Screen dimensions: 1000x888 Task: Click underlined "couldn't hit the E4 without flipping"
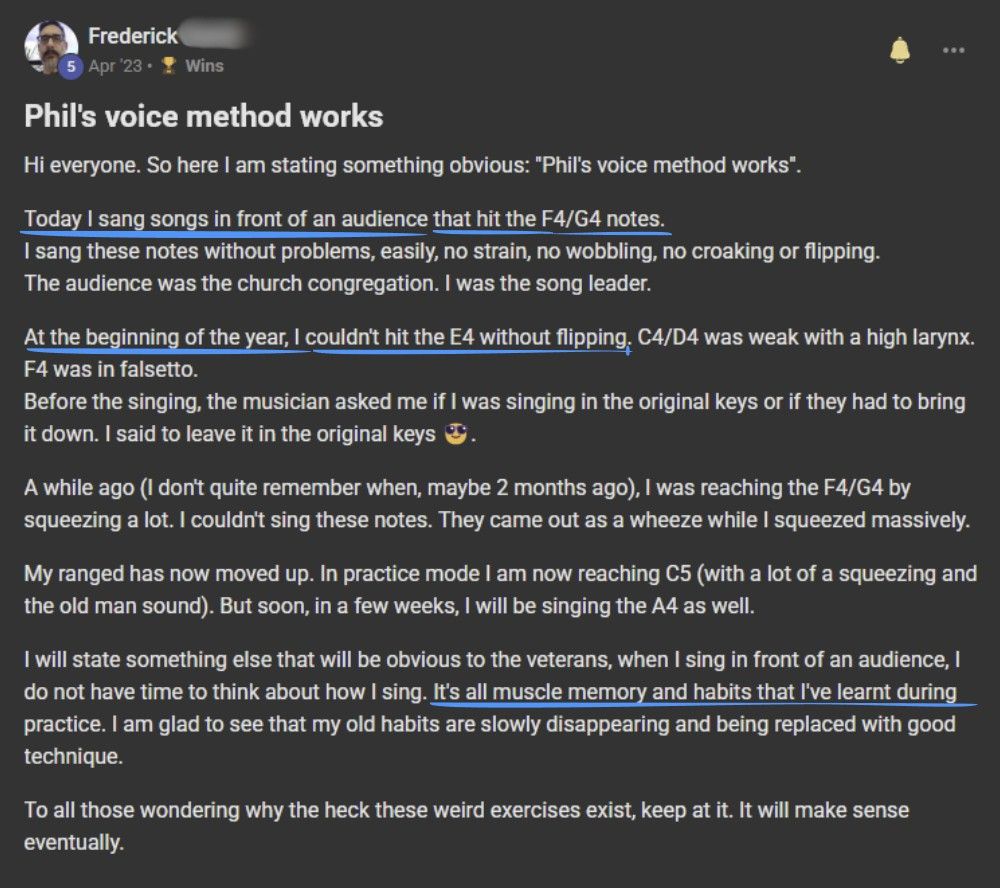coord(467,337)
